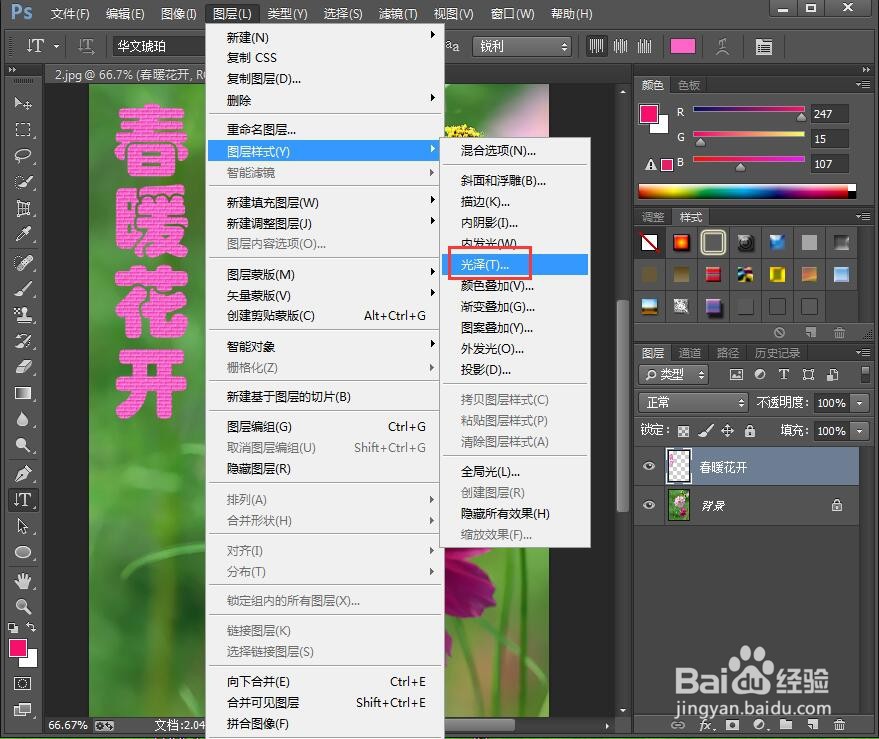Viewport: 879px width, 739px height.
Task: Select the Brush tool
Action: (23, 289)
